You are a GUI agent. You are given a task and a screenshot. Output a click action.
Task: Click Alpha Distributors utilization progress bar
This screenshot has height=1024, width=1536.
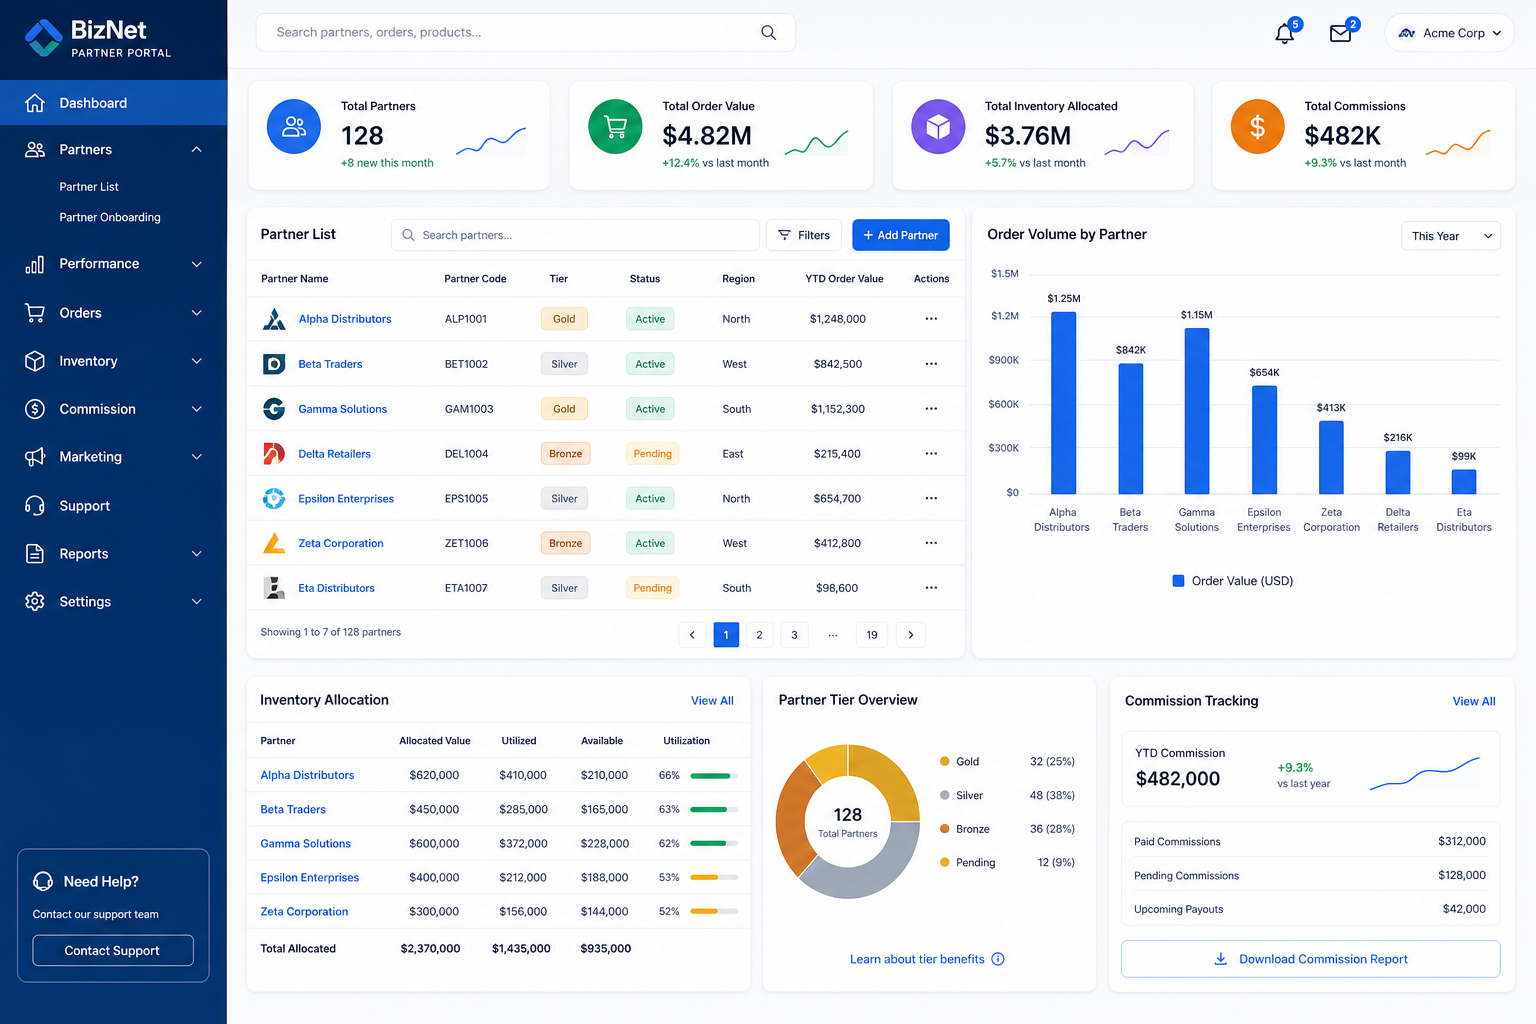pos(714,776)
